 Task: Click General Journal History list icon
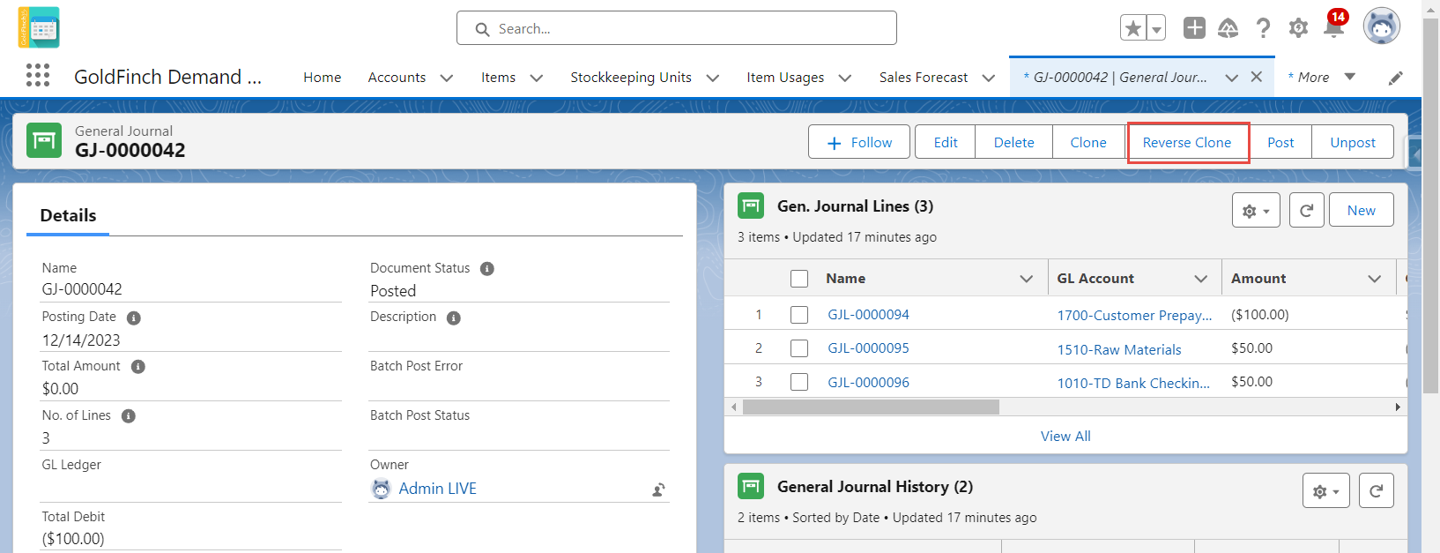click(750, 486)
